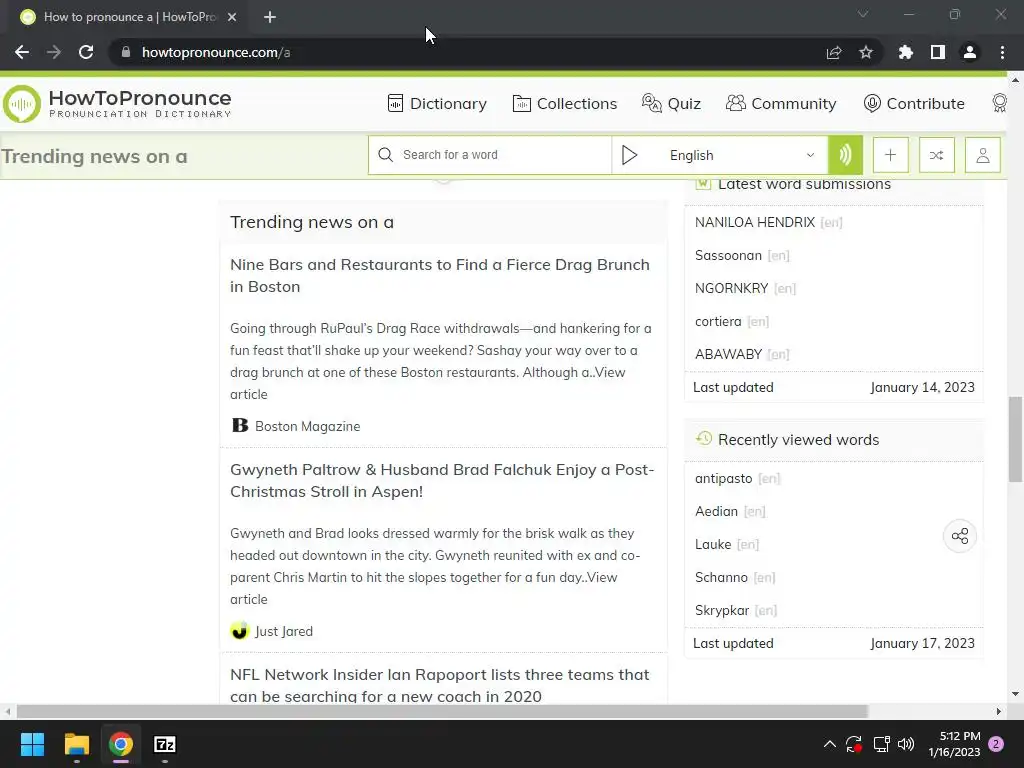1024x768 pixels.
Task: Bookmark the page with star icon
Action: pyautogui.click(x=865, y=52)
